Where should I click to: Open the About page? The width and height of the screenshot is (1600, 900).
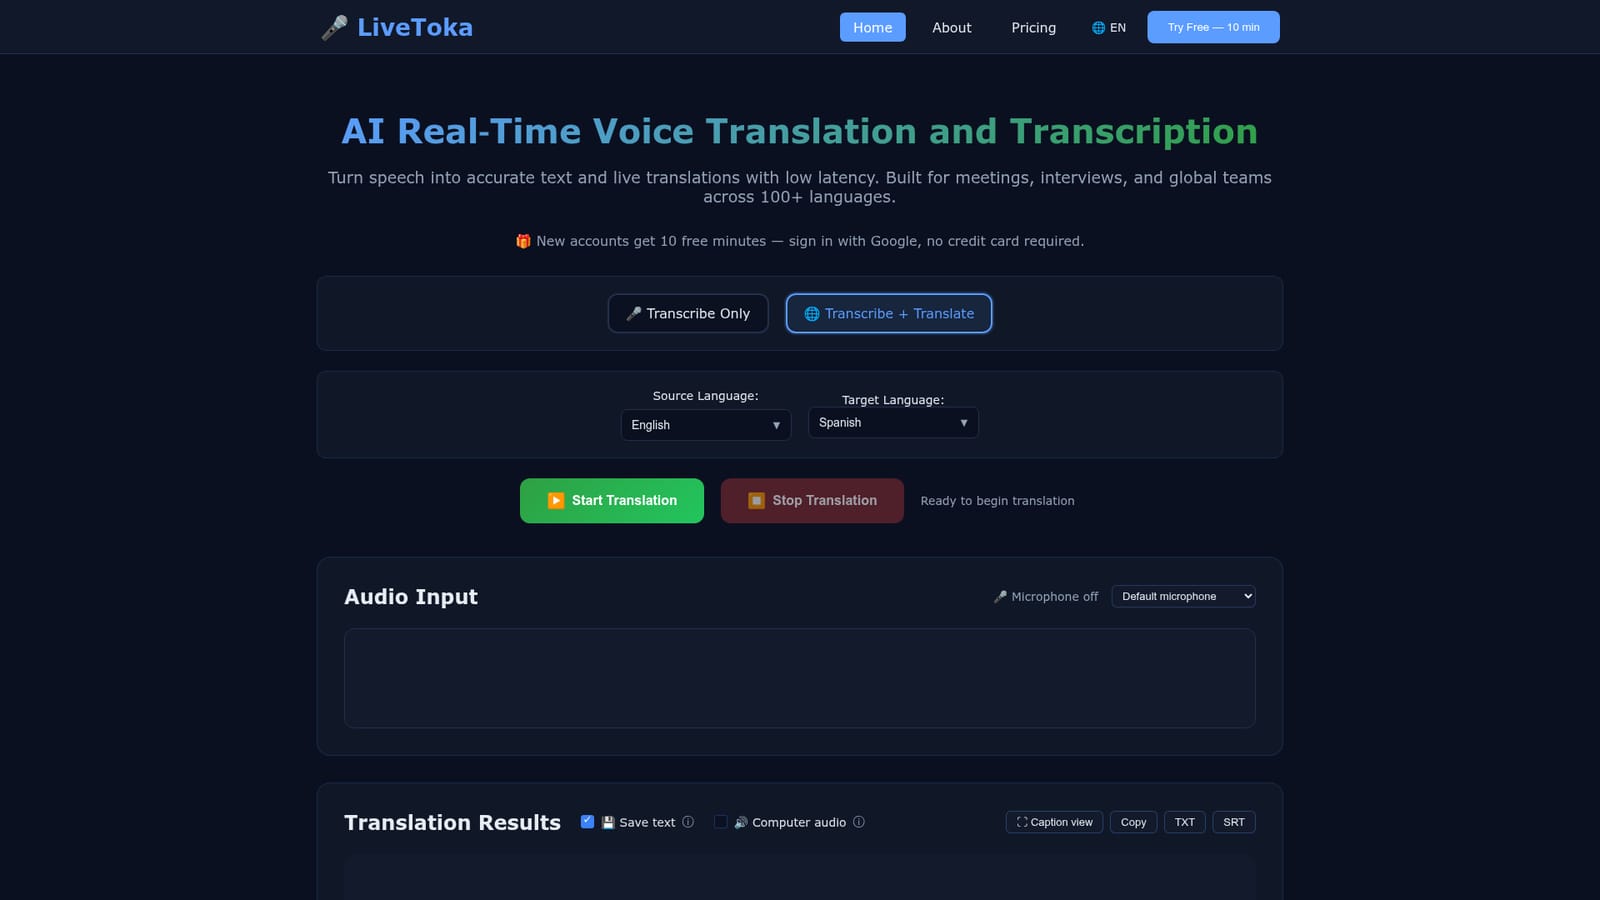pyautogui.click(x=952, y=27)
